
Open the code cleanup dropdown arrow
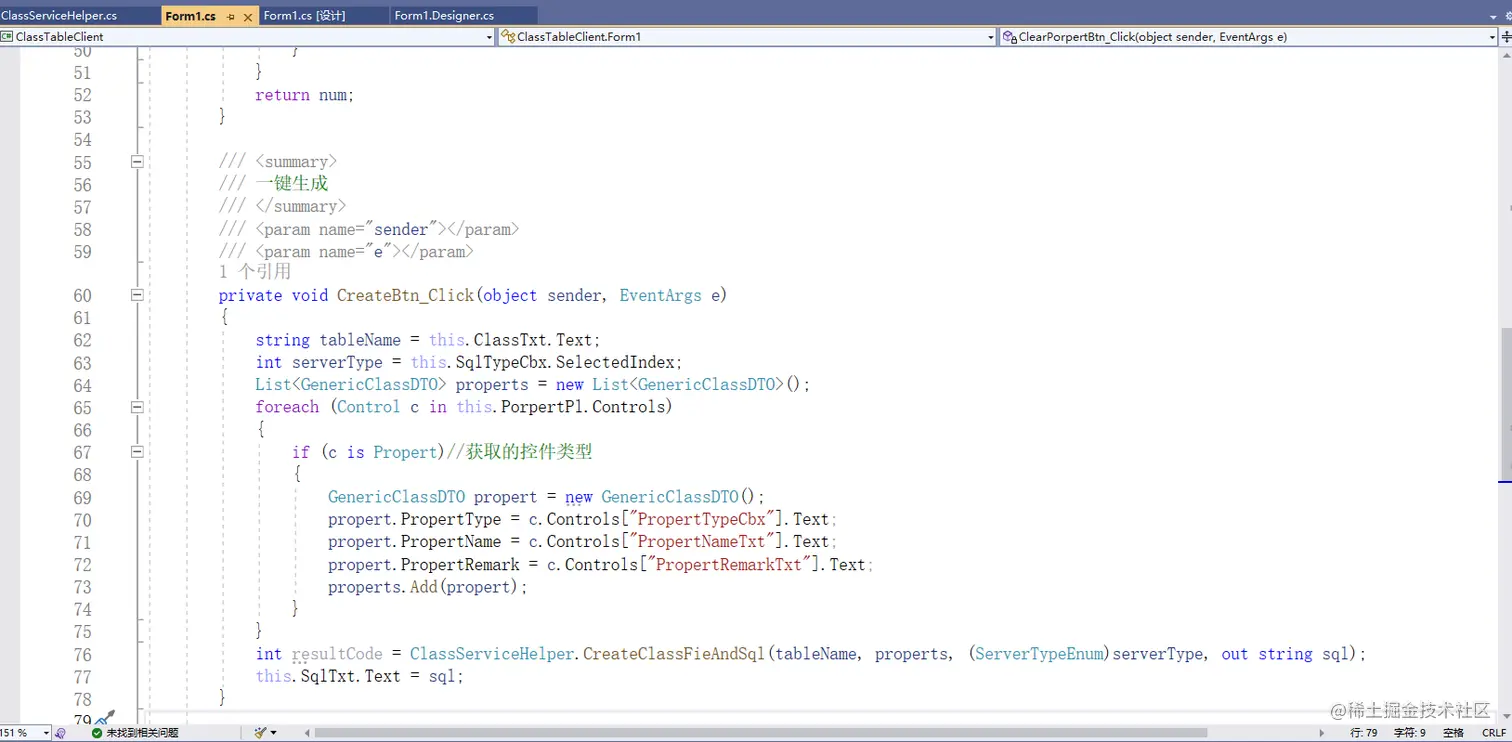coord(274,733)
